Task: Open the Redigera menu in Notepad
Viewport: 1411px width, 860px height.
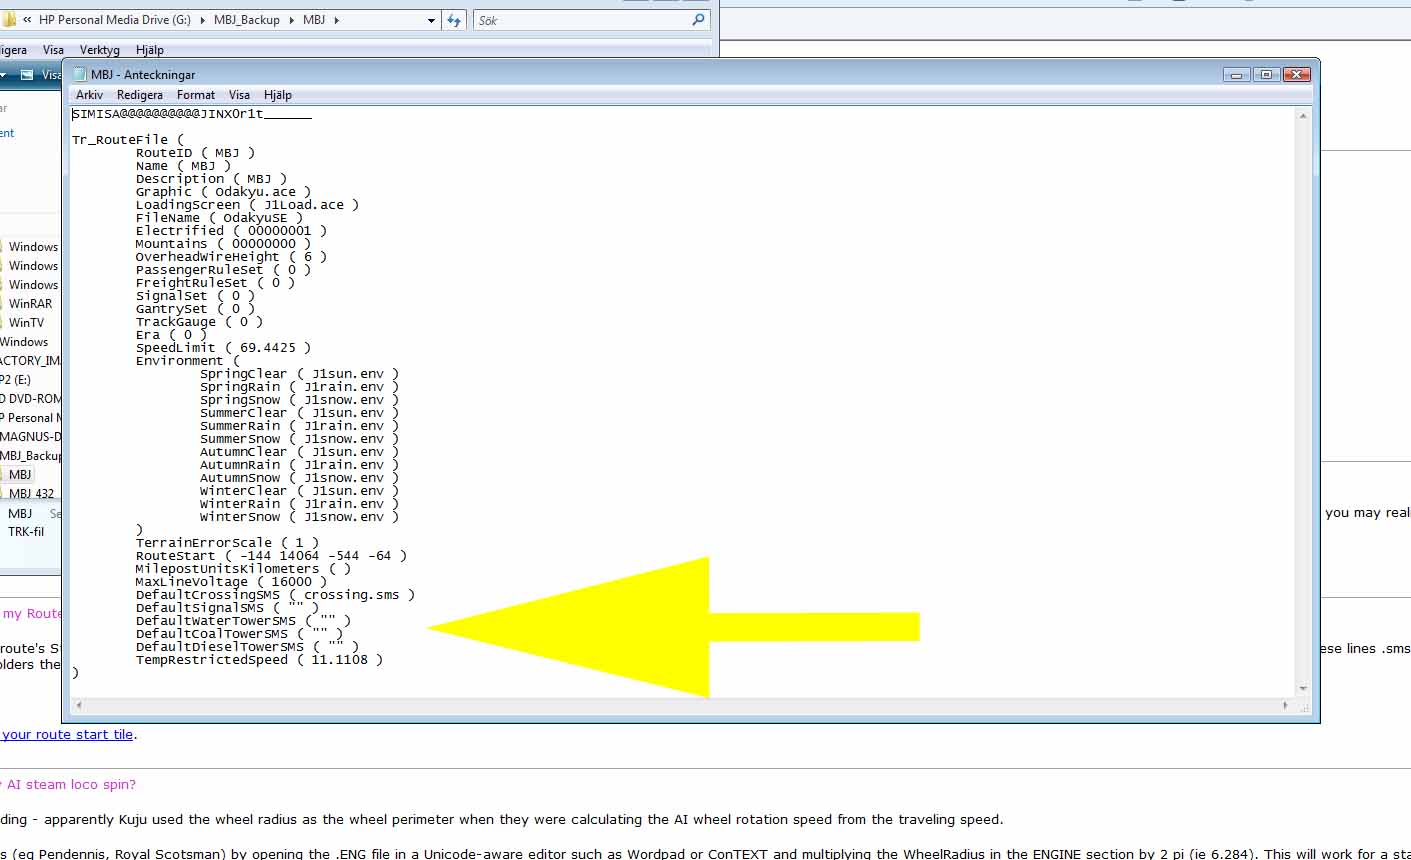Action: [x=139, y=95]
